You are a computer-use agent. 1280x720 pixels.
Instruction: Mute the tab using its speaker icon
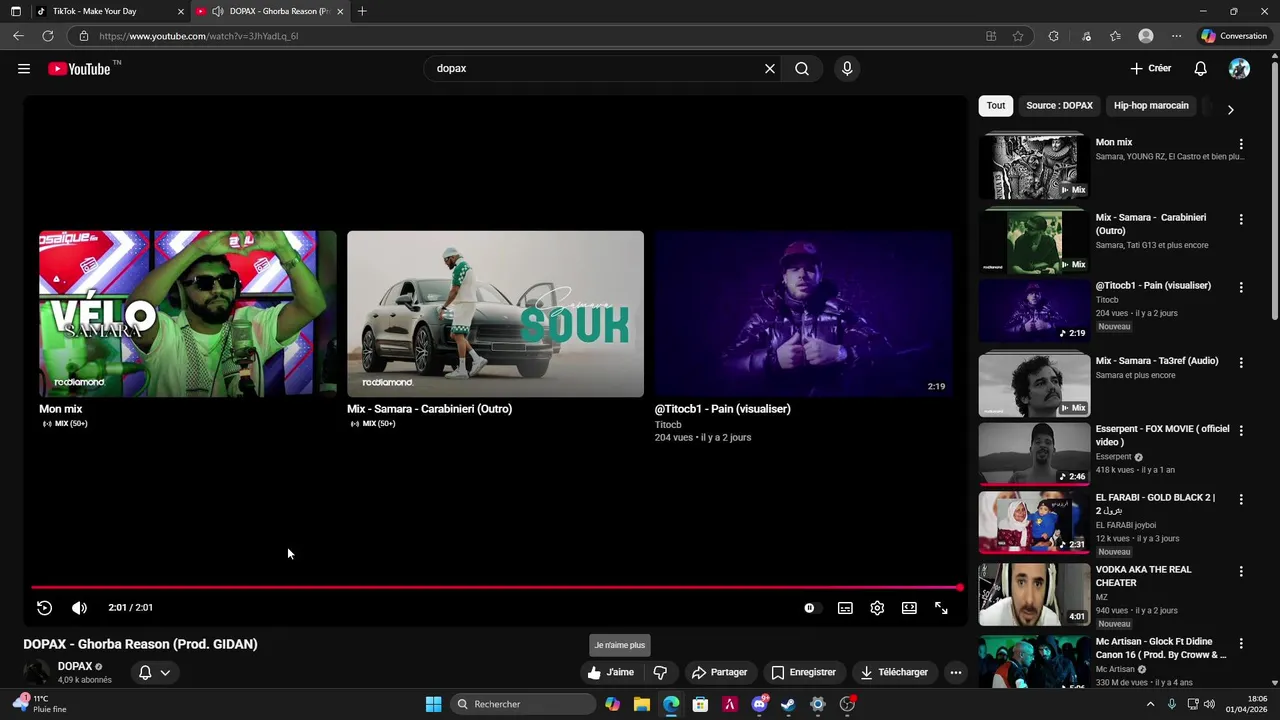pyautogui.click(x=218, y=11)
